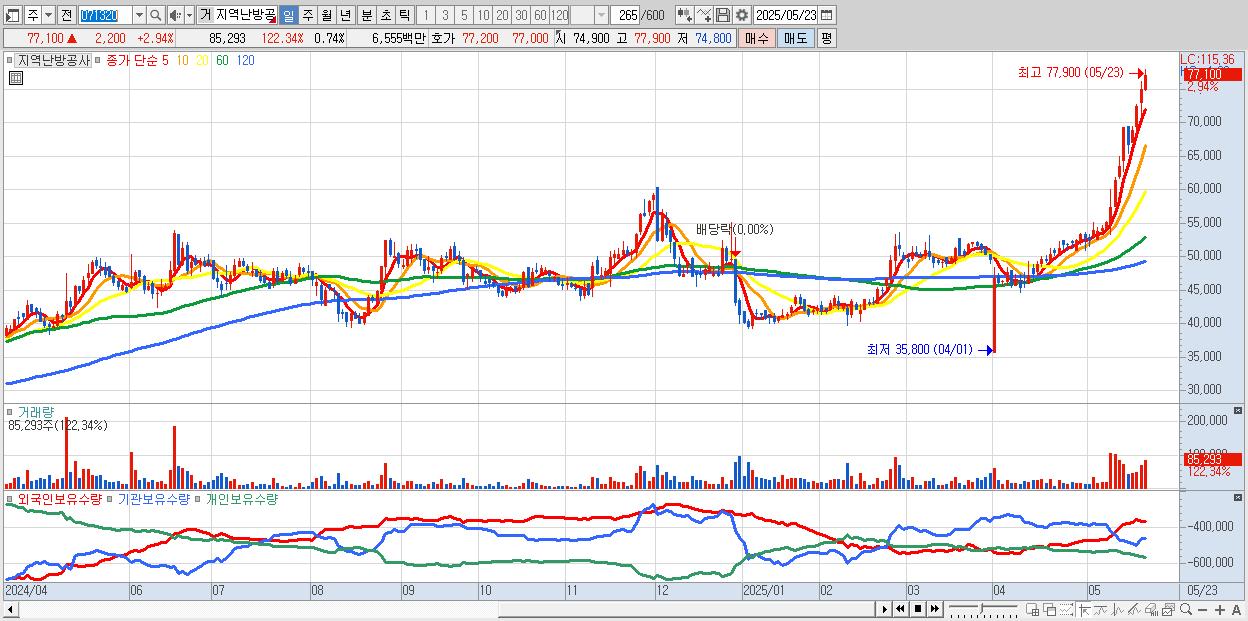
Task: Click the line-with-pencil draw icon
Action: pyautogui.click(x=1134, y=609)
